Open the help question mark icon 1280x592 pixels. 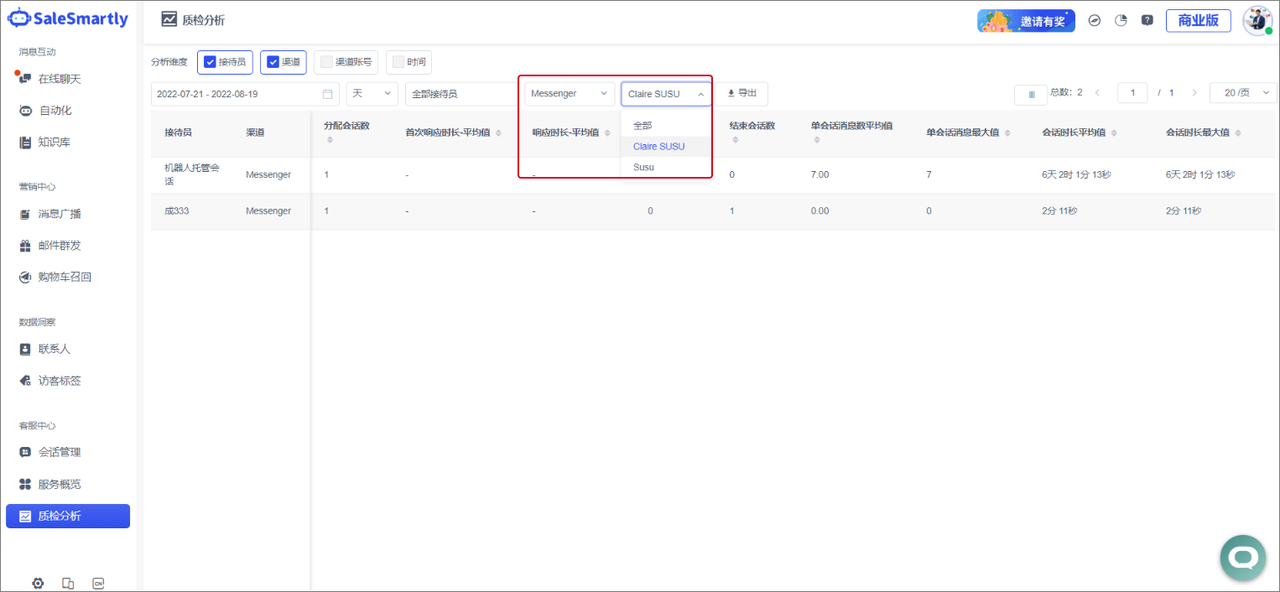pos(1147,20)
